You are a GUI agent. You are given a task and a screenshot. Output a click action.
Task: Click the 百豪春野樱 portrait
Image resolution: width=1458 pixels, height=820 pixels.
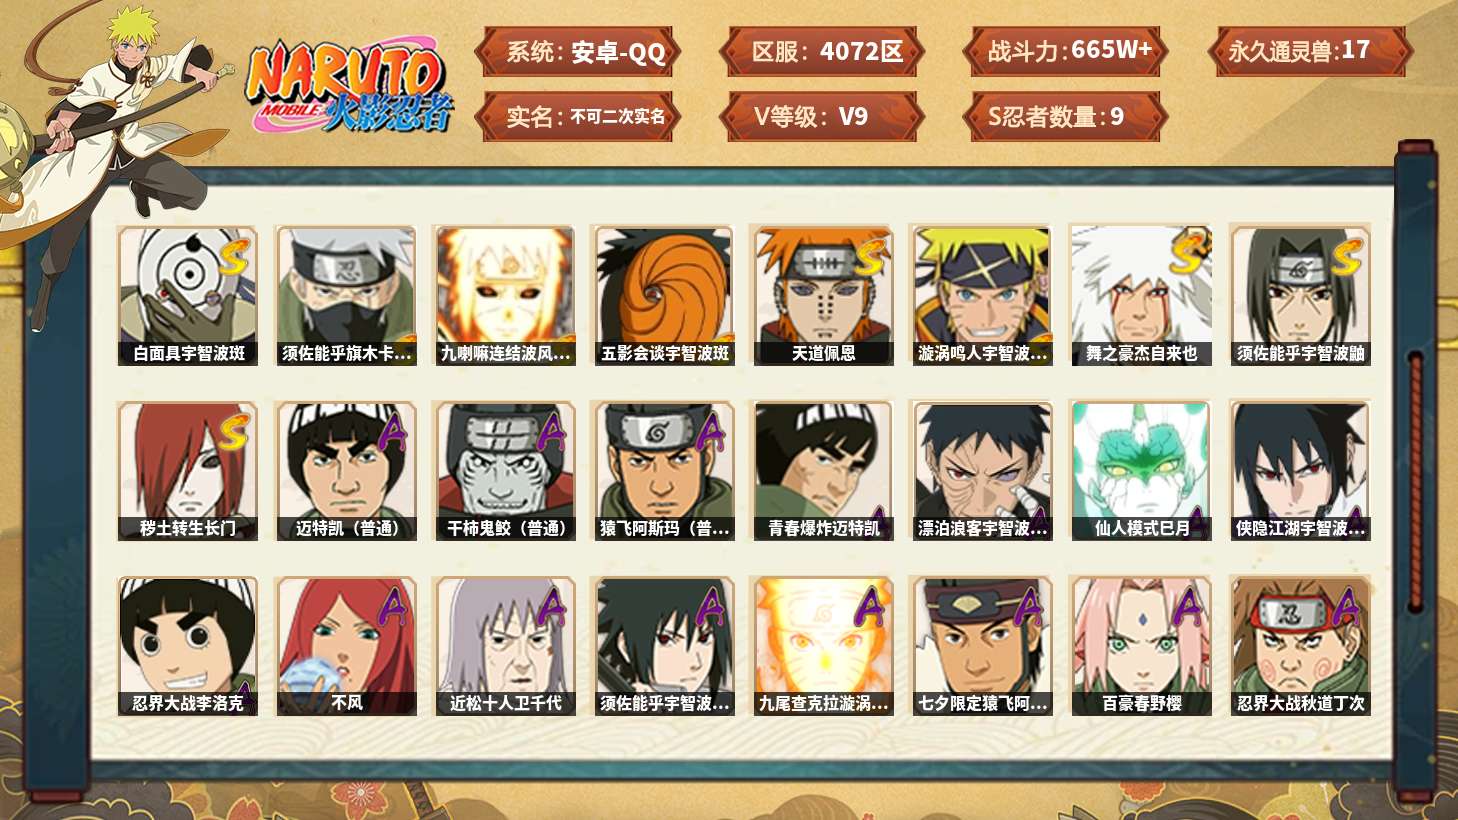click(1140, 646)
